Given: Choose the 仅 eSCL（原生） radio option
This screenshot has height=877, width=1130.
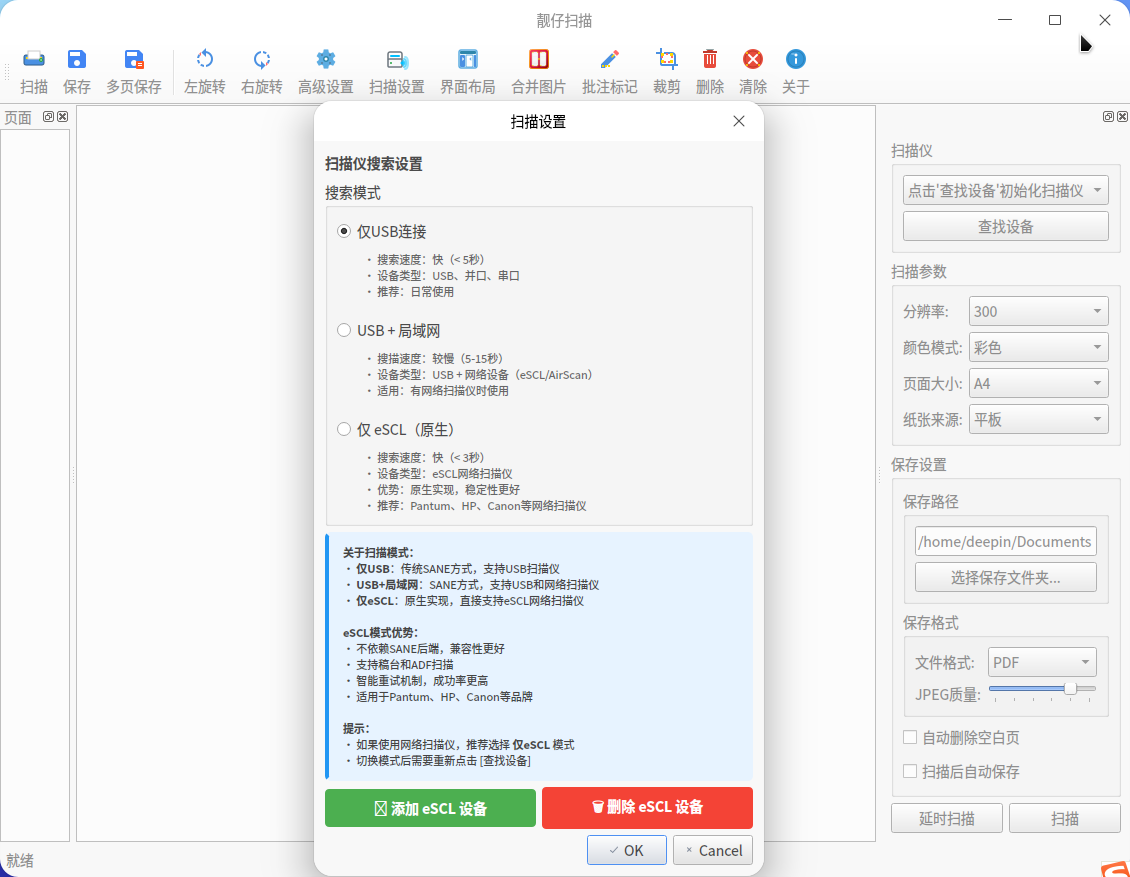Looking at the screenshot, I should tap(344, 429).
